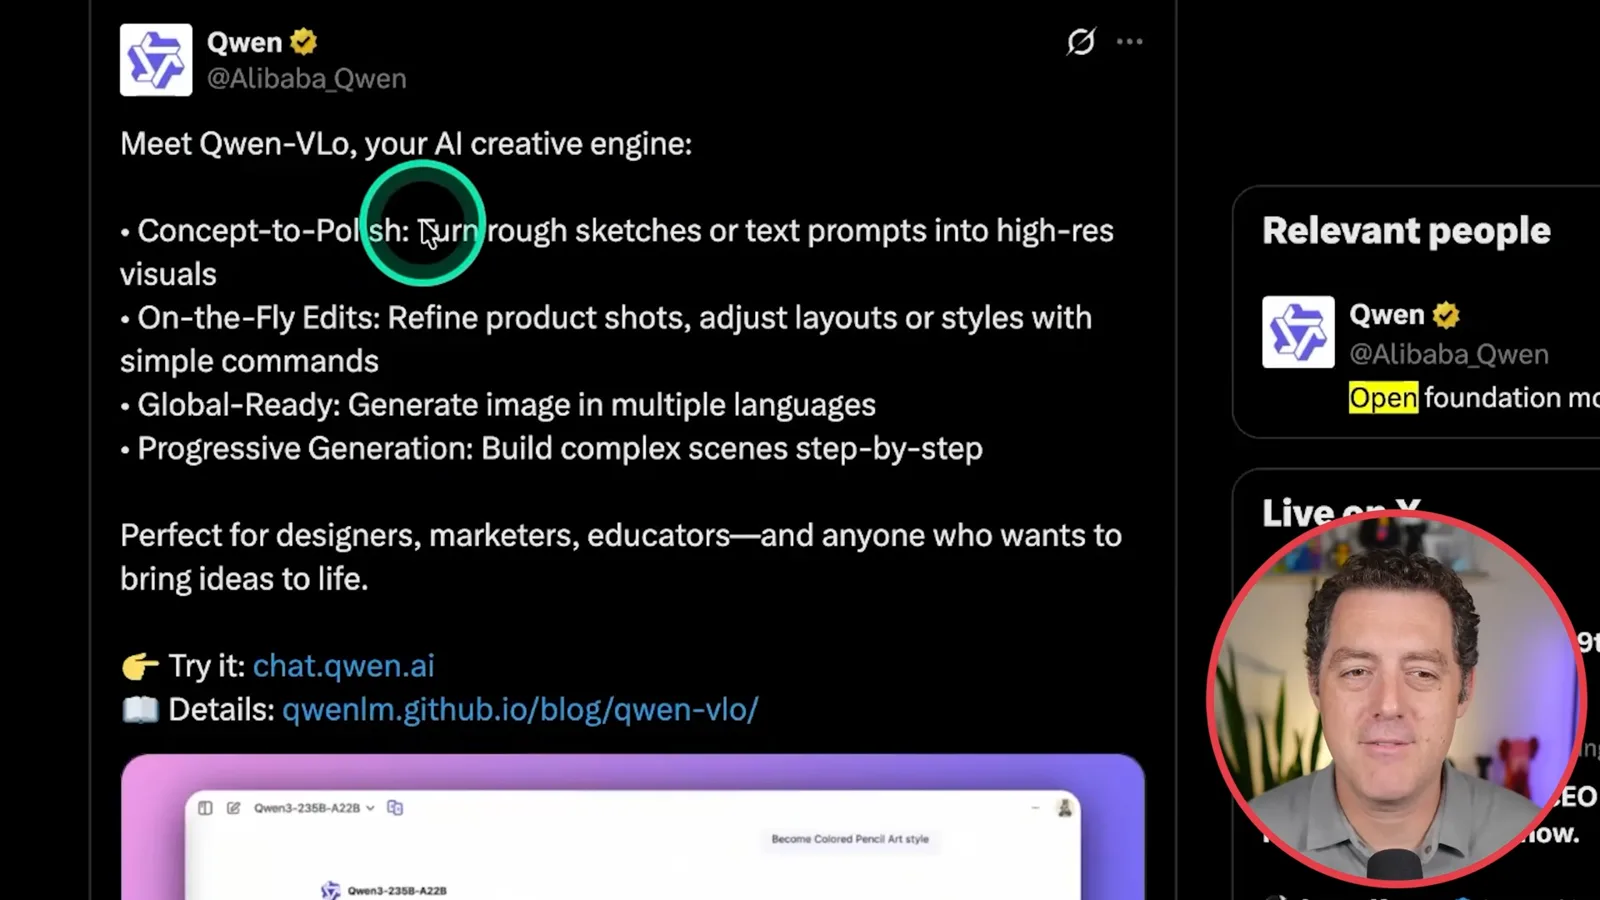This screenshot has height=900, width=1600.
Task: Click the 'bring ideas to life.' text
Action: click(x=244, y=579)
